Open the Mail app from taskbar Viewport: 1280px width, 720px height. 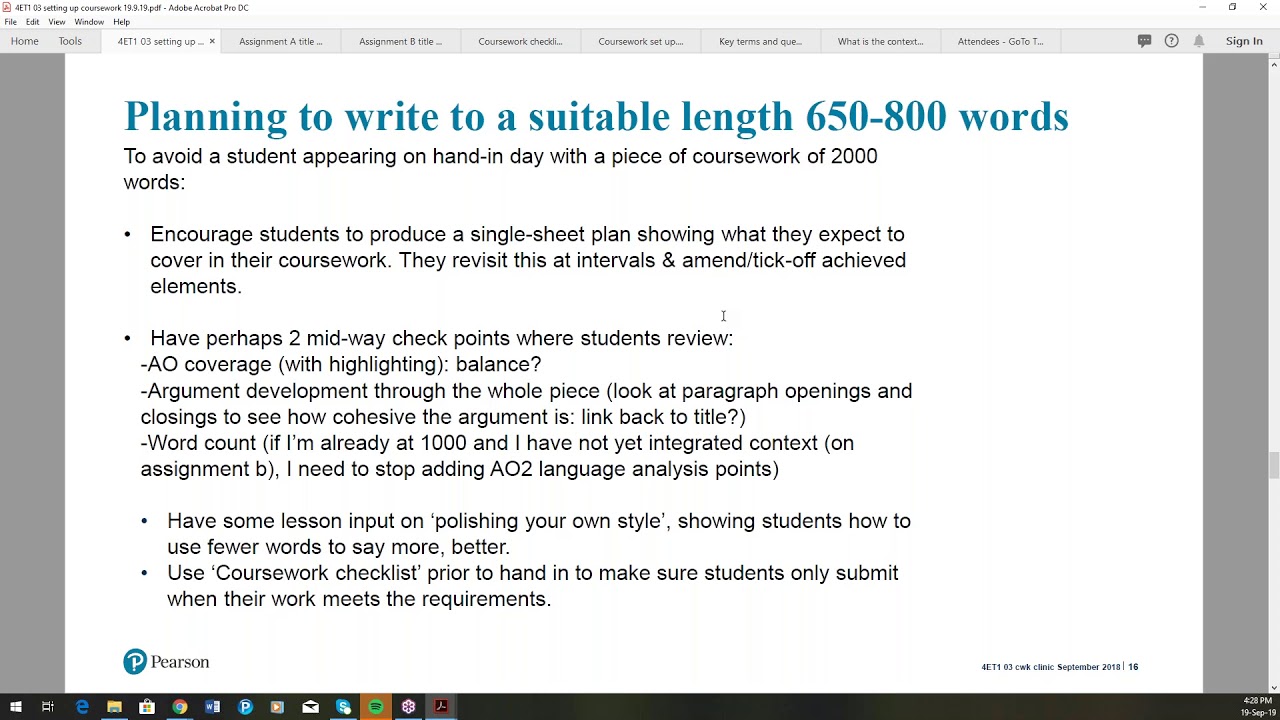[x=310, y=707]
